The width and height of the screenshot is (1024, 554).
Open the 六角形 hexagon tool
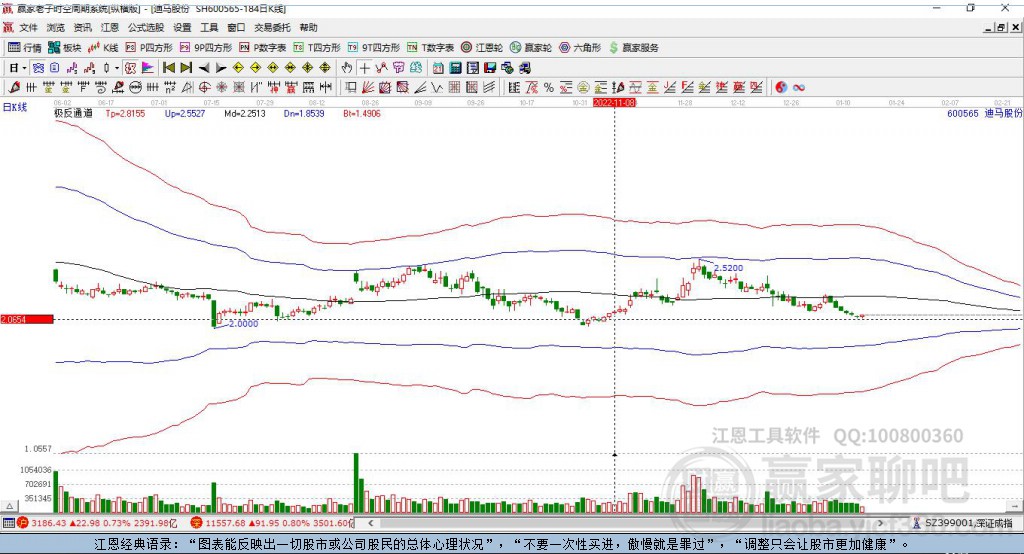(580, 47)
